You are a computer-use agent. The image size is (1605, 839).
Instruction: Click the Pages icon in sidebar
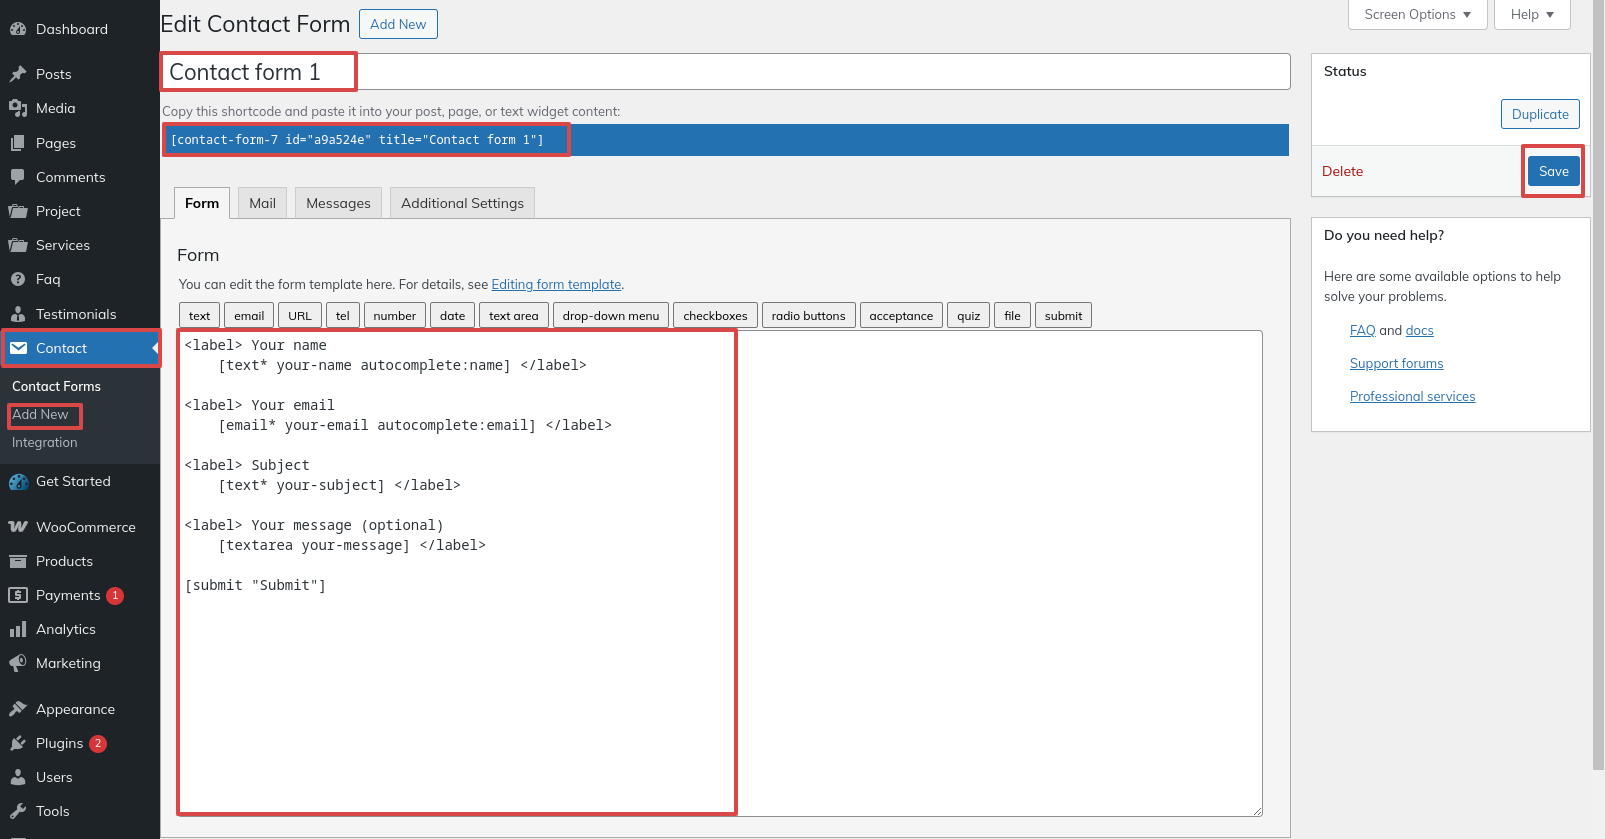[x=18, y=143]
